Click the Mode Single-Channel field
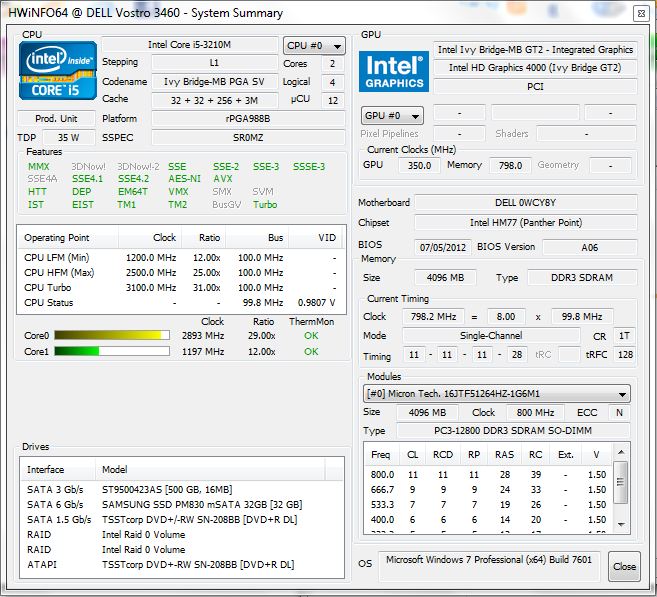Image resolution: width=657 pixels, height=597 pixels. point(491,336)
